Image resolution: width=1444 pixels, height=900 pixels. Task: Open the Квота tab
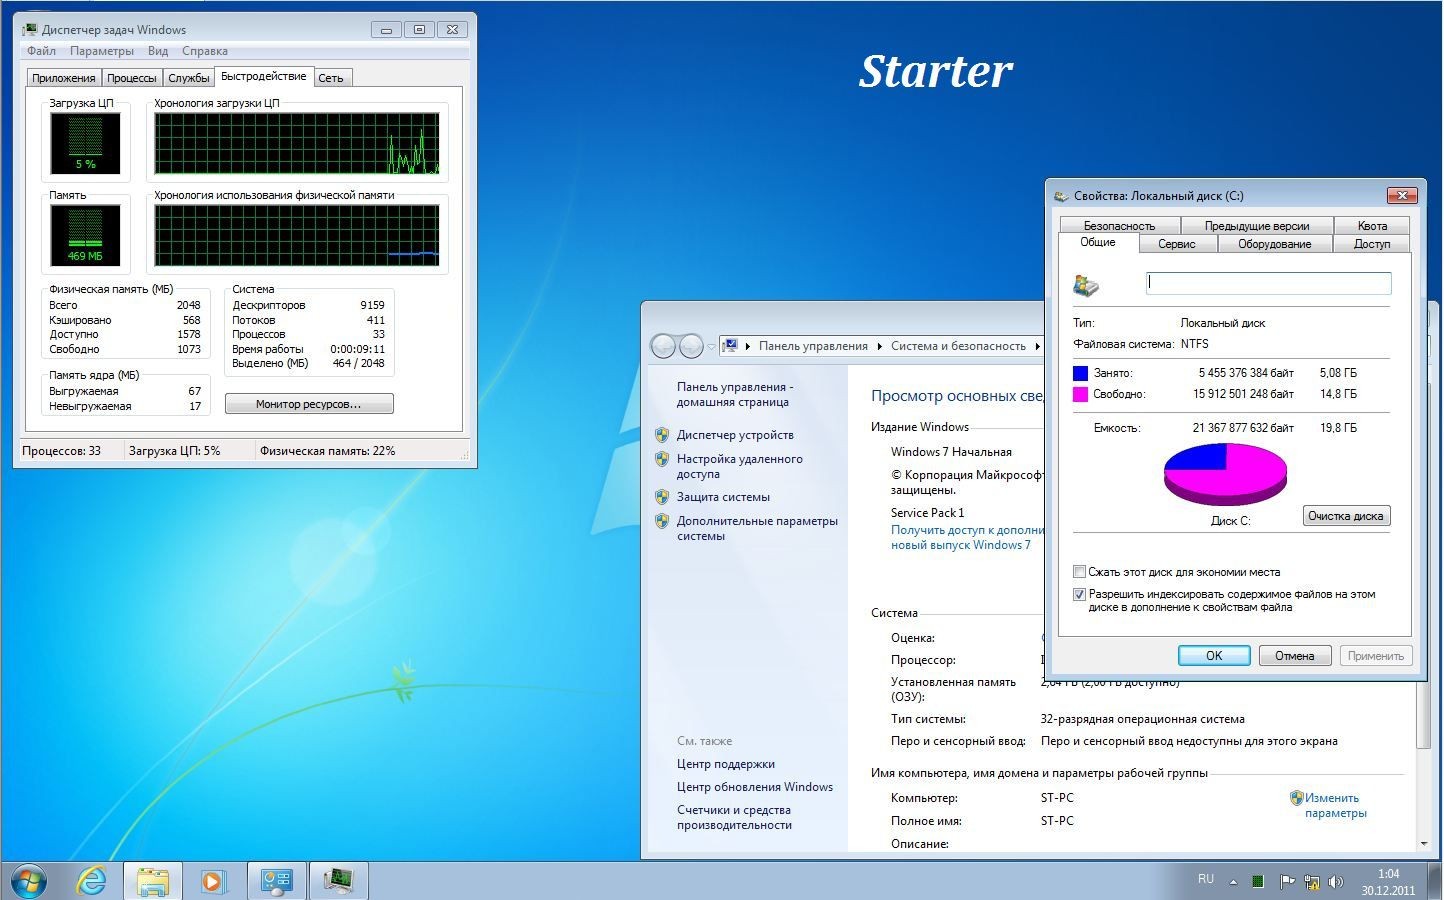coord(1372,226)
